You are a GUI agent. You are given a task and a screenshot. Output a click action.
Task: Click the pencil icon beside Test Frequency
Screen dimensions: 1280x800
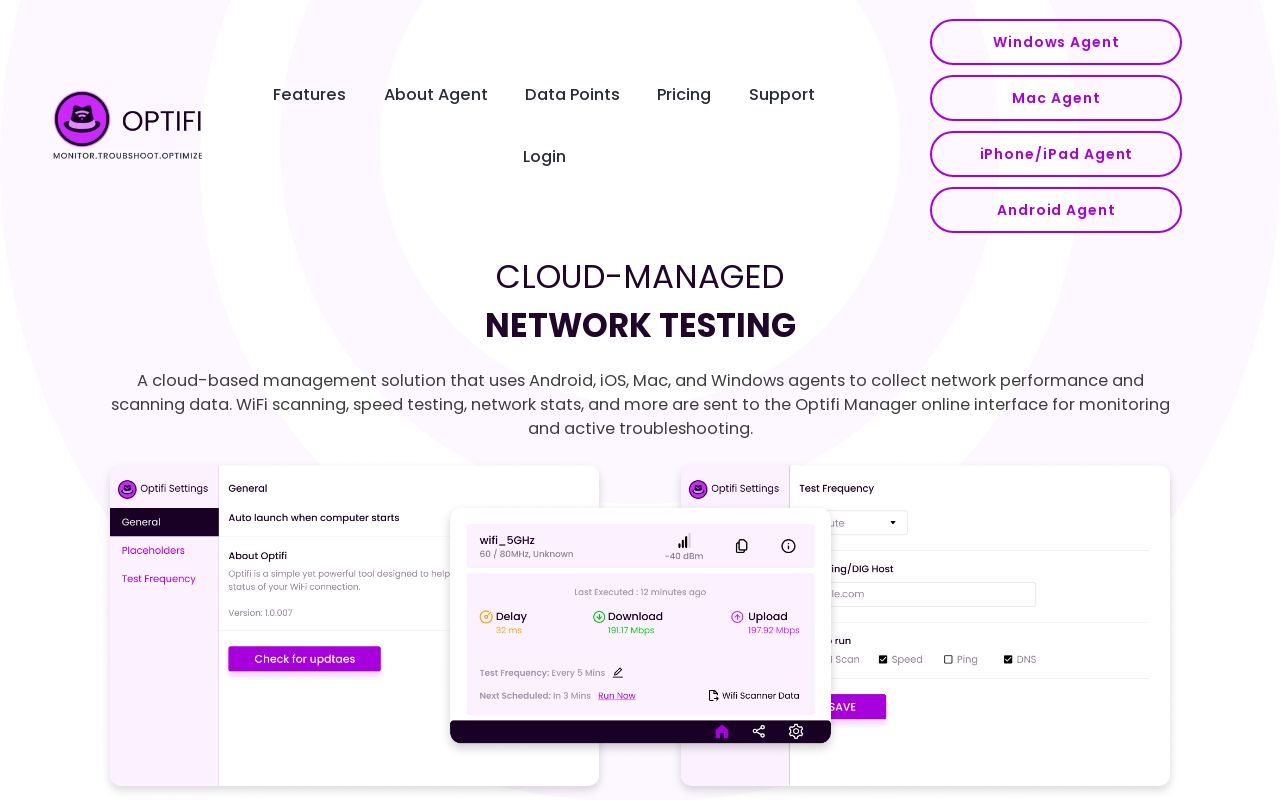tap(618, 673)
